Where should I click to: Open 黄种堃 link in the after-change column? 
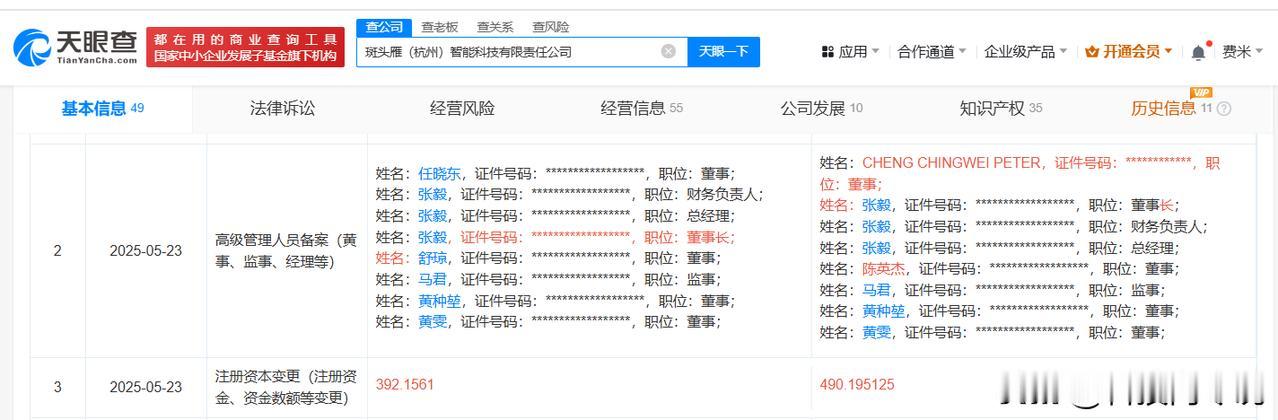coord(884,311)
